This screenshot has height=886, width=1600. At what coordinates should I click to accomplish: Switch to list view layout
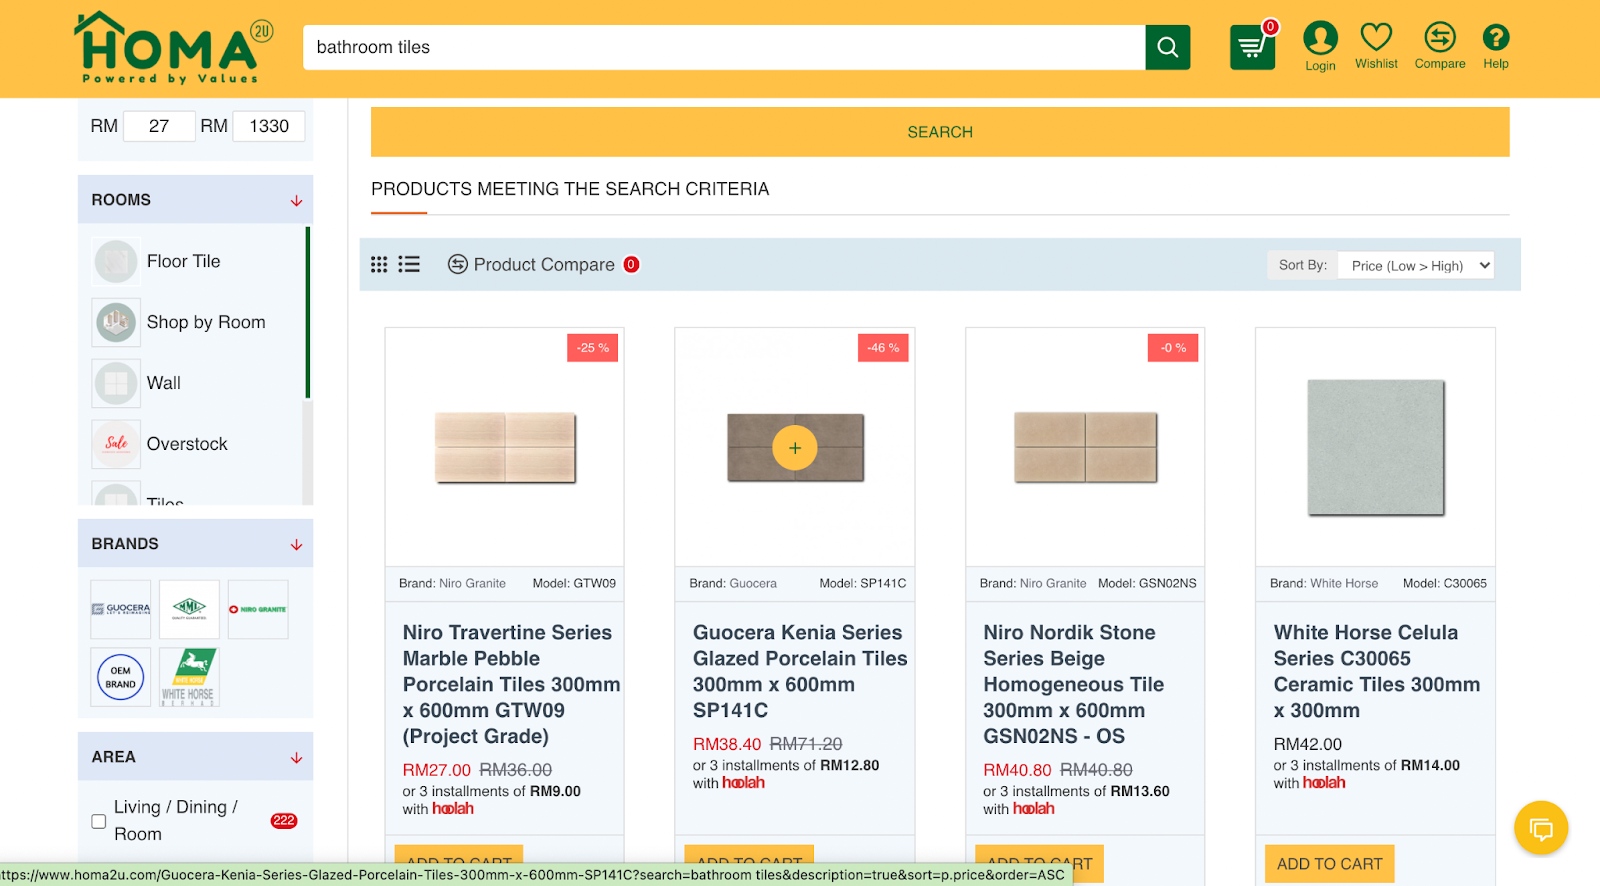click(409, 264)
